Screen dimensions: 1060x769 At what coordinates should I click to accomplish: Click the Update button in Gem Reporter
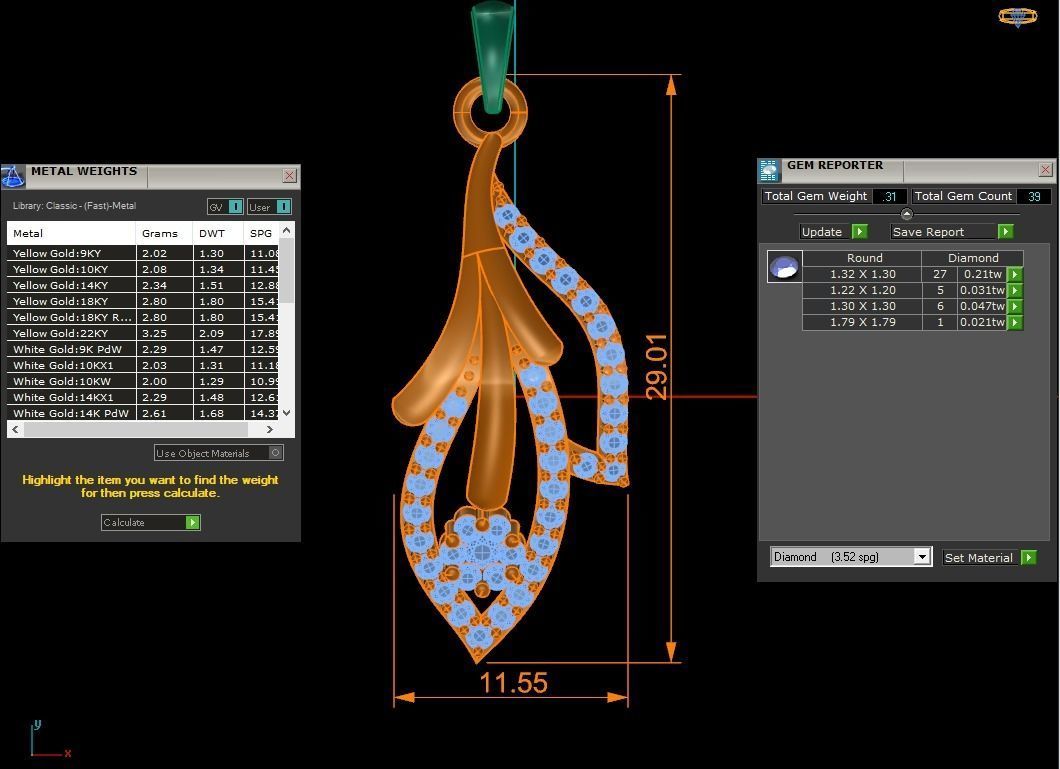[833, 232]
